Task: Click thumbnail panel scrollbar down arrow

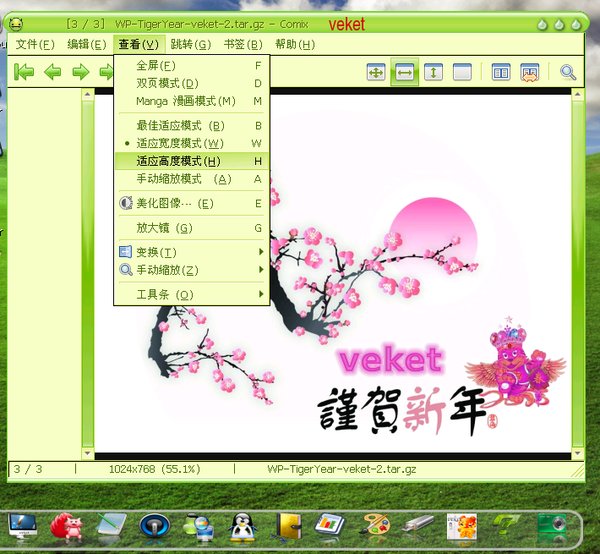Action: 88,453
